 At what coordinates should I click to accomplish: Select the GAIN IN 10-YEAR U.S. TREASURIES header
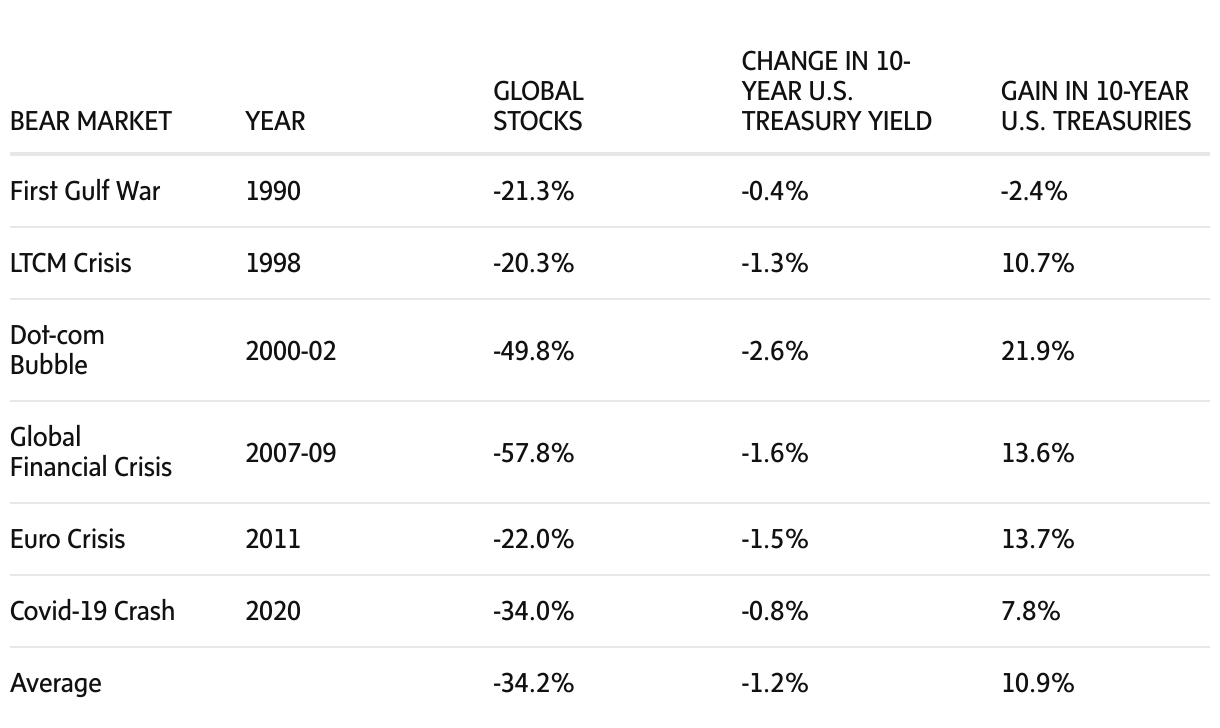coord(1095,106)
